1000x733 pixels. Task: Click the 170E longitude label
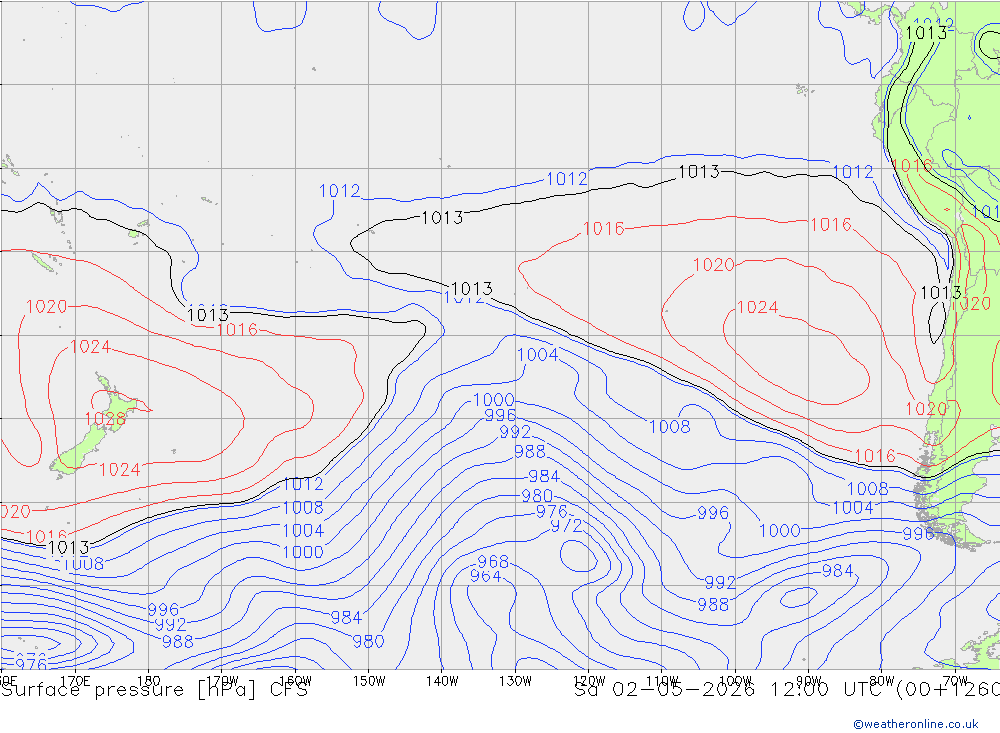[75, 681]
